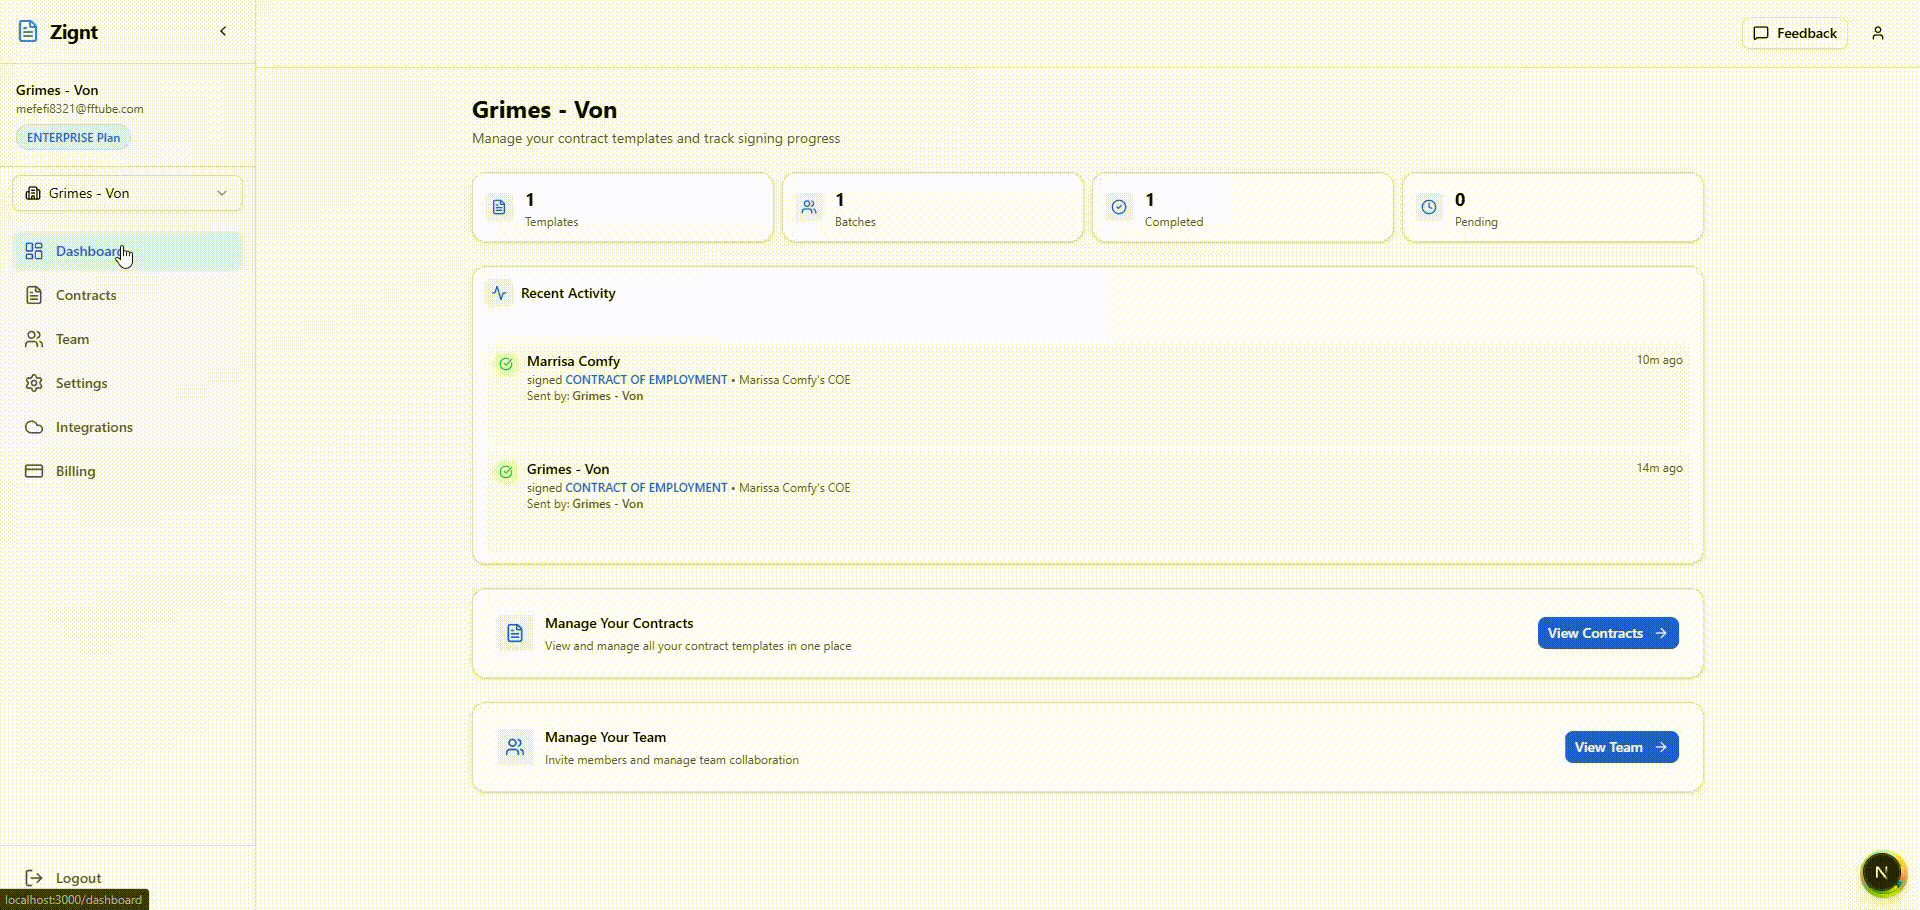Click the Logout arrow icon
1920x910 pixels.
(x=34, y=878)
